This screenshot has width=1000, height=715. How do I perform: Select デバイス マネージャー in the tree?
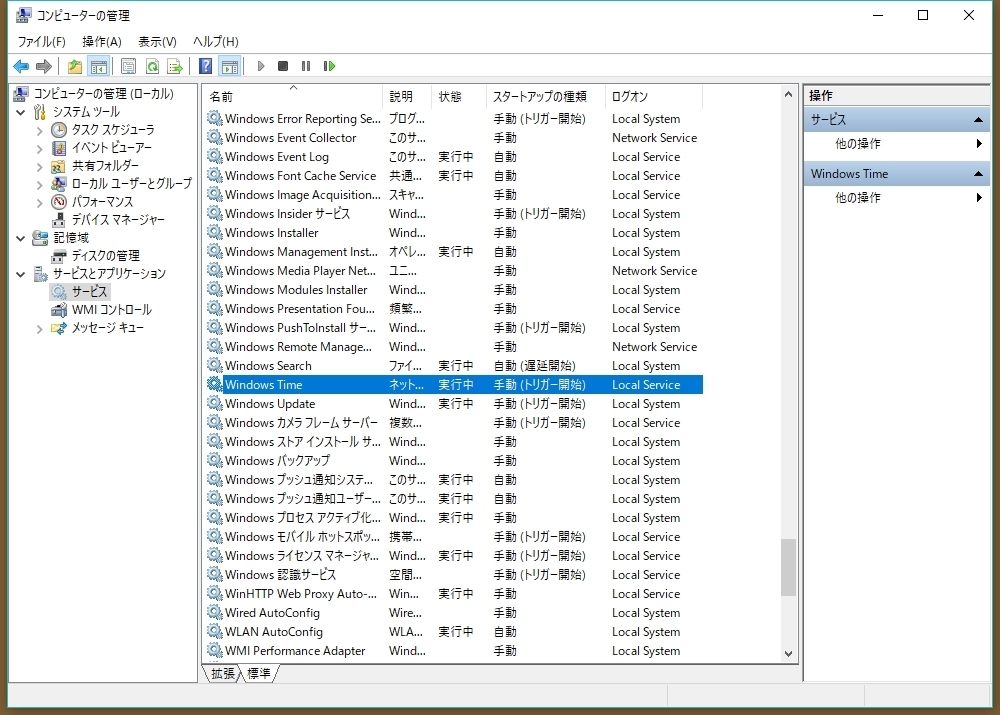click(117, 220)
